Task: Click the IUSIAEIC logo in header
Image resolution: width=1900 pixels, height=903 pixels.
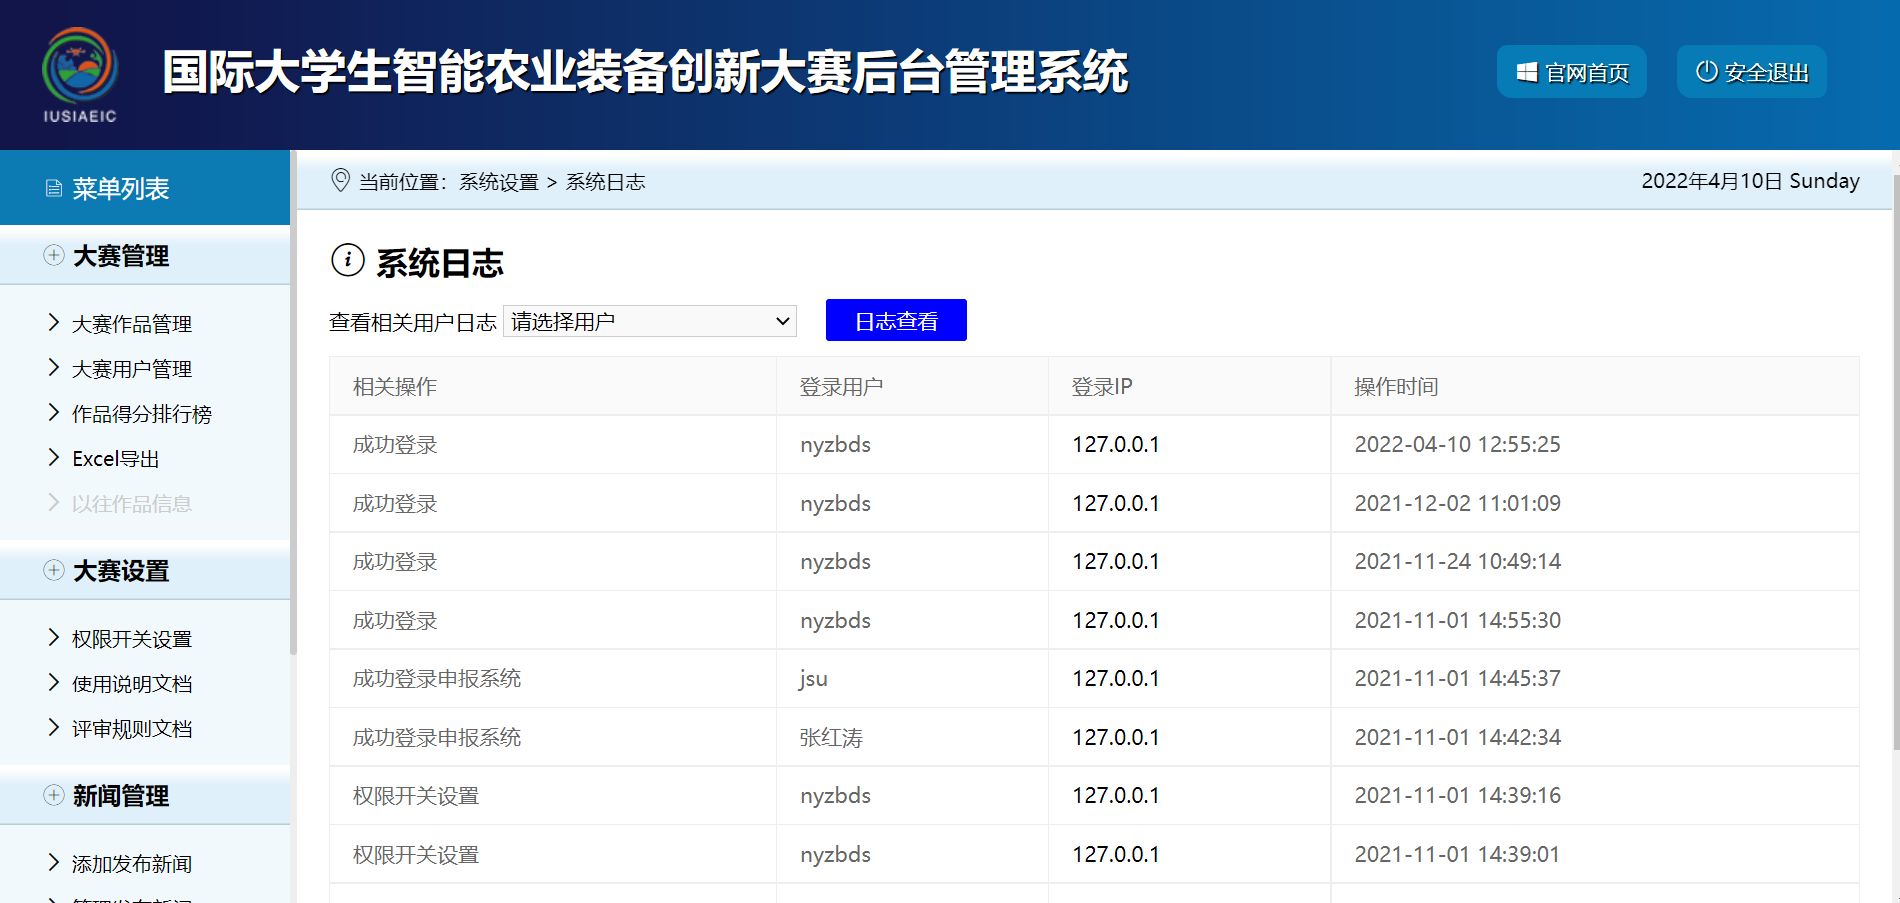Action: (80, 74)
